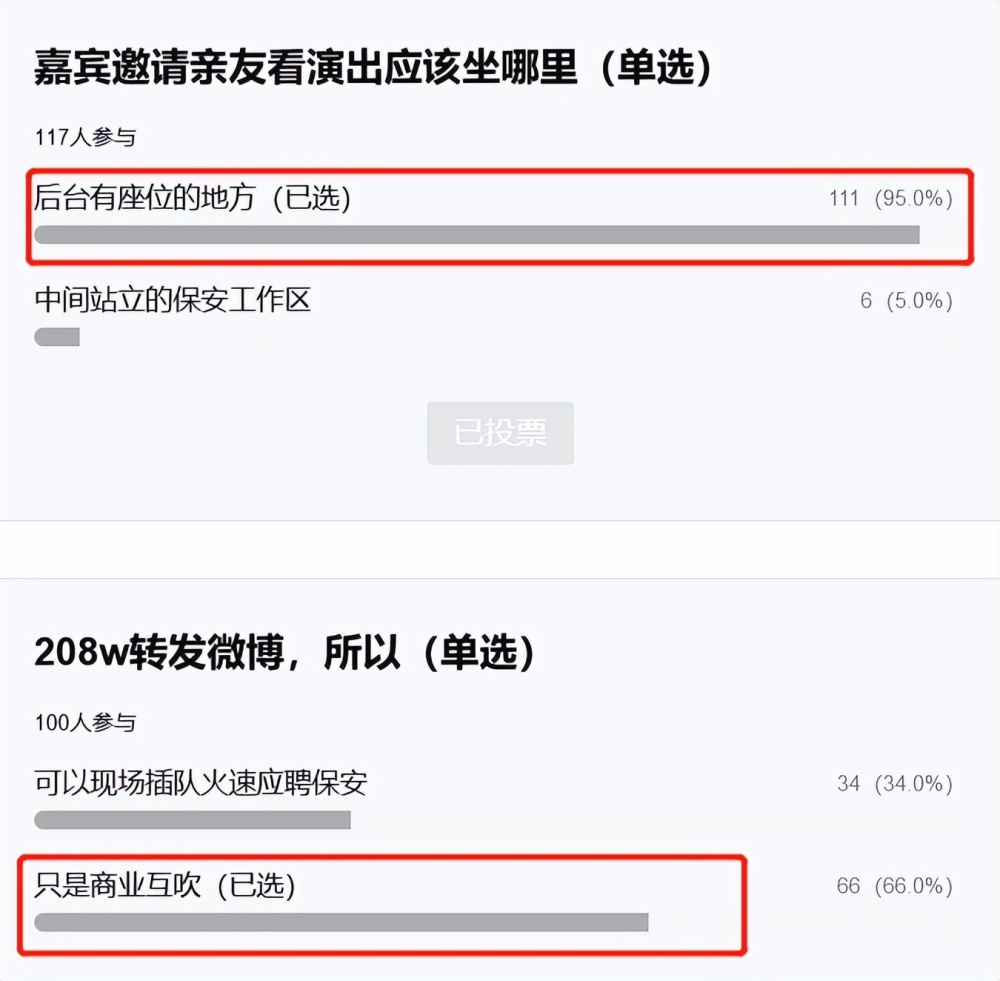
Task: Select option 中间站立的保安工作区
Action: (173, 300)
